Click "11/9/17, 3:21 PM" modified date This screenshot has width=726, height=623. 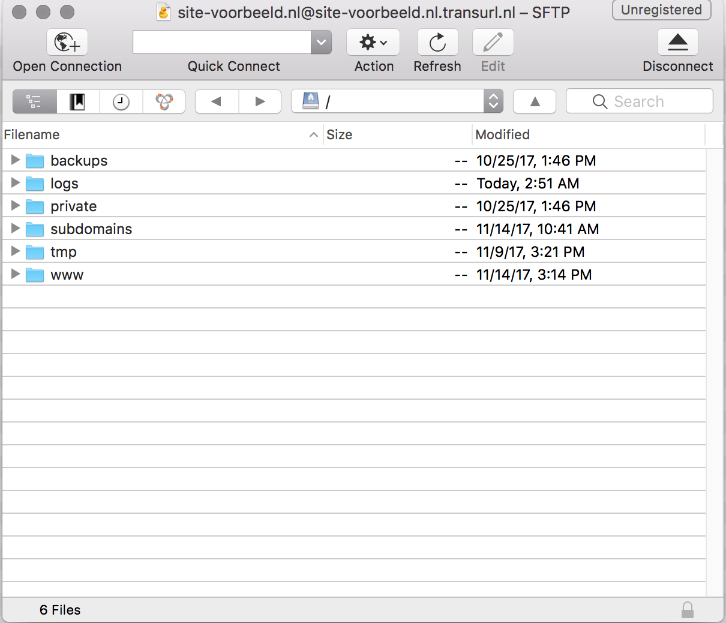pyautogui.click(x=531, y=252)
